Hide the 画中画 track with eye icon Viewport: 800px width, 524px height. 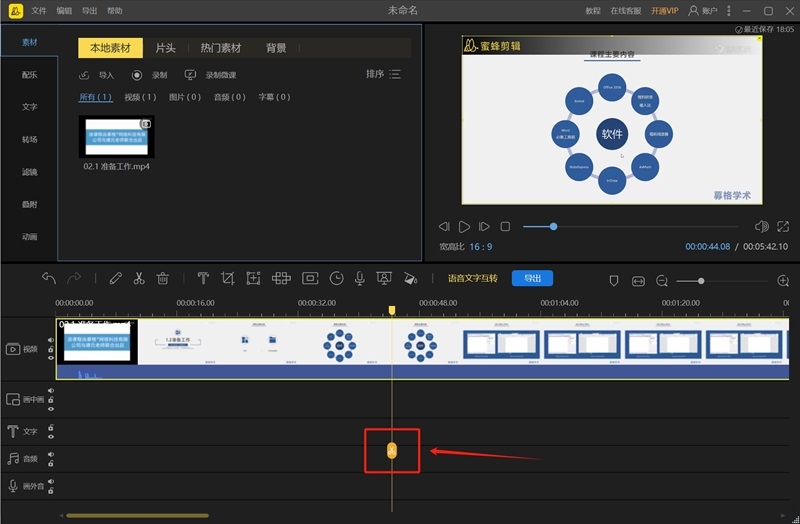(51, 407)
